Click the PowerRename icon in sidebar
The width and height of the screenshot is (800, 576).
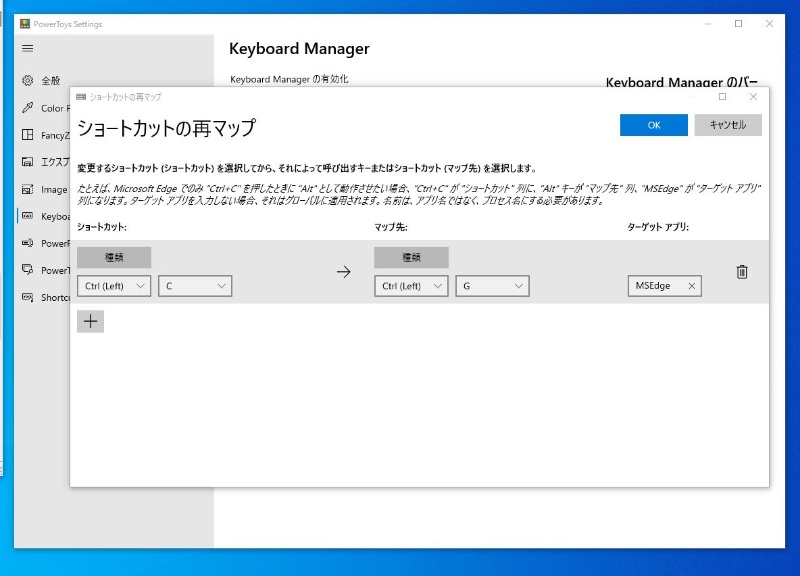coord(27,243)
